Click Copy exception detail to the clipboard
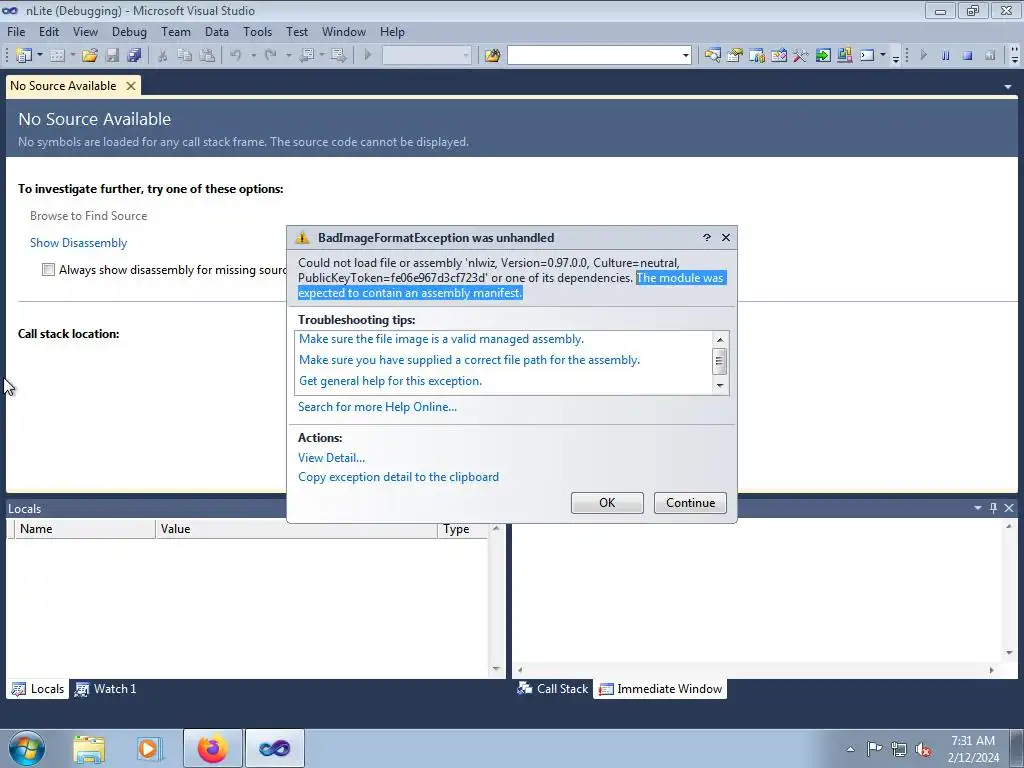The image size is (1024, 768). coord(398,477)
